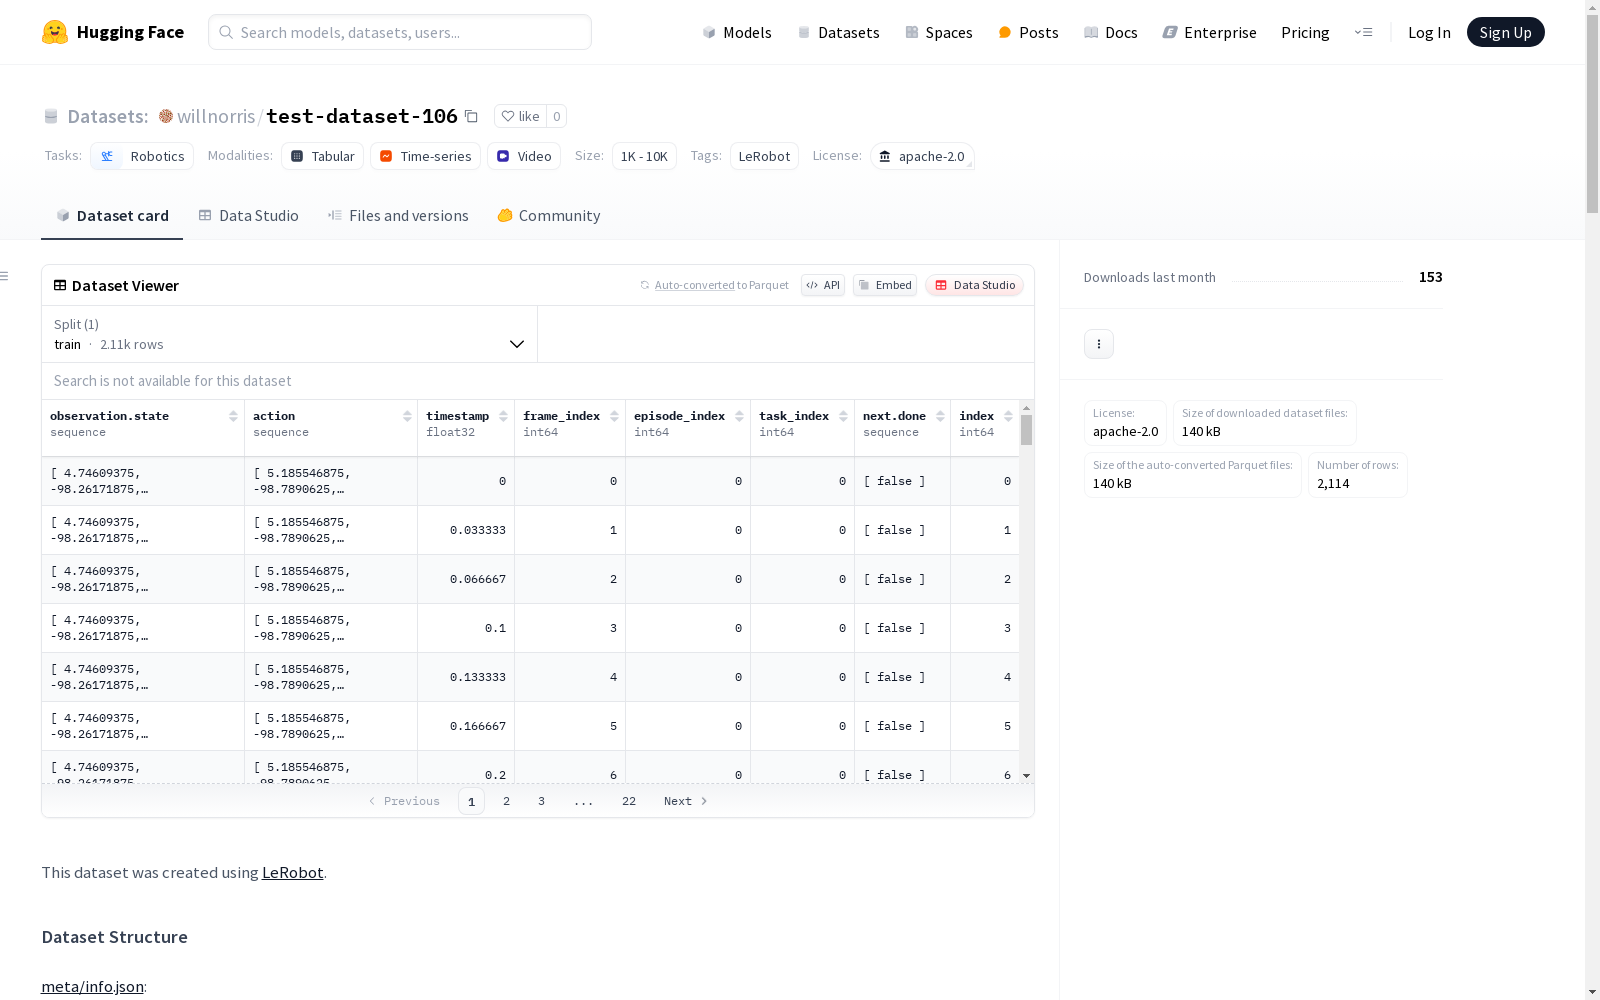
Task: Switch to the Data Studio tab
Action: 249,216
